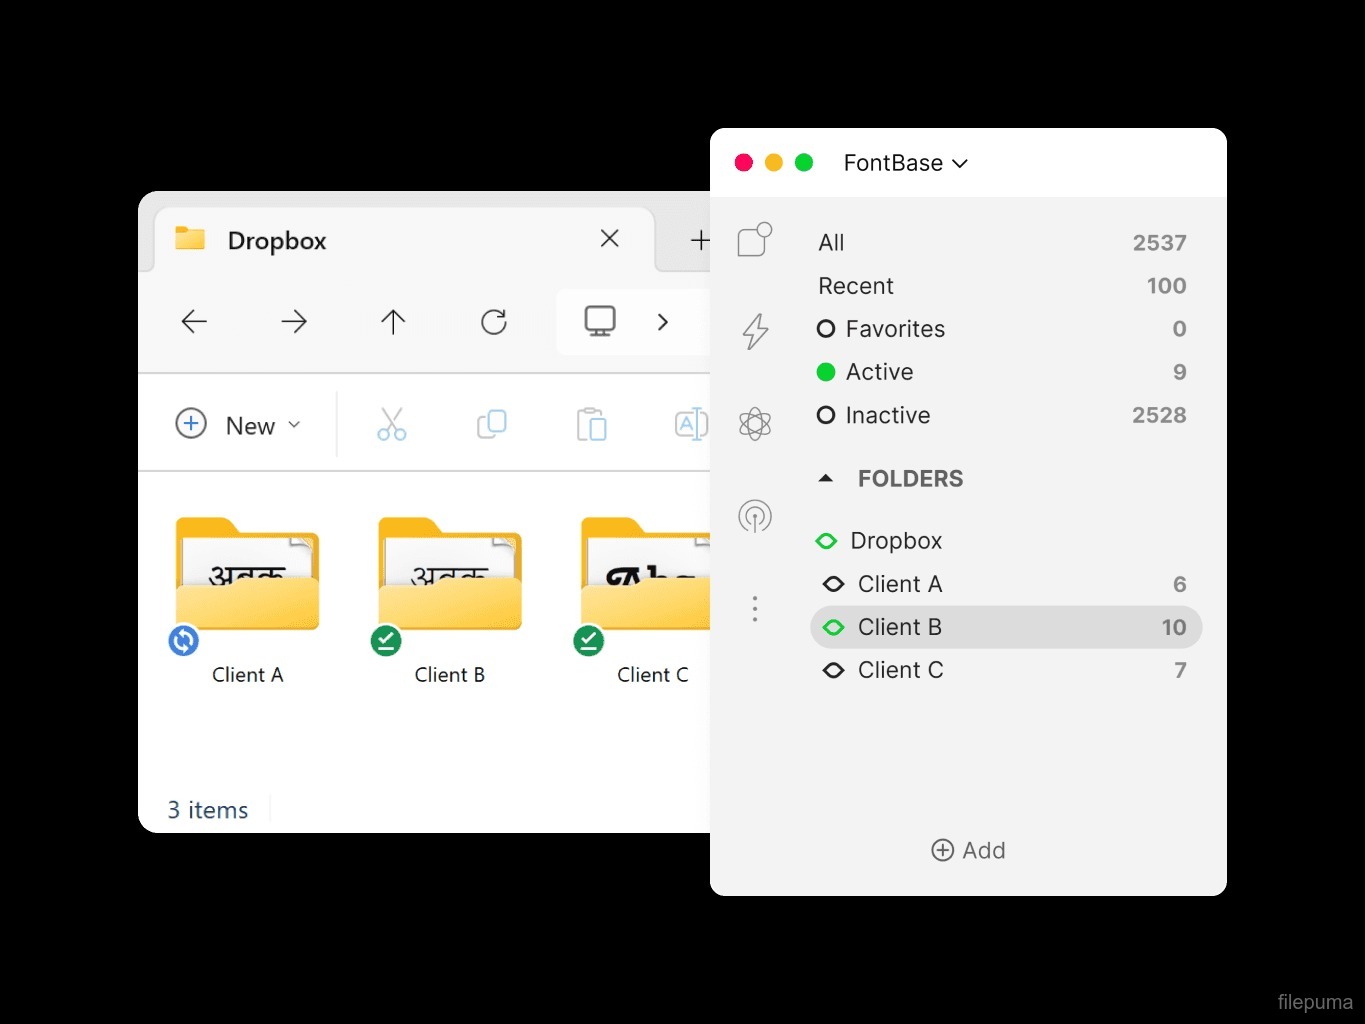Viewport: 1365px width, 1024px height.
Task: Click the scissors Cut icon
Action: tap(391, 424)
